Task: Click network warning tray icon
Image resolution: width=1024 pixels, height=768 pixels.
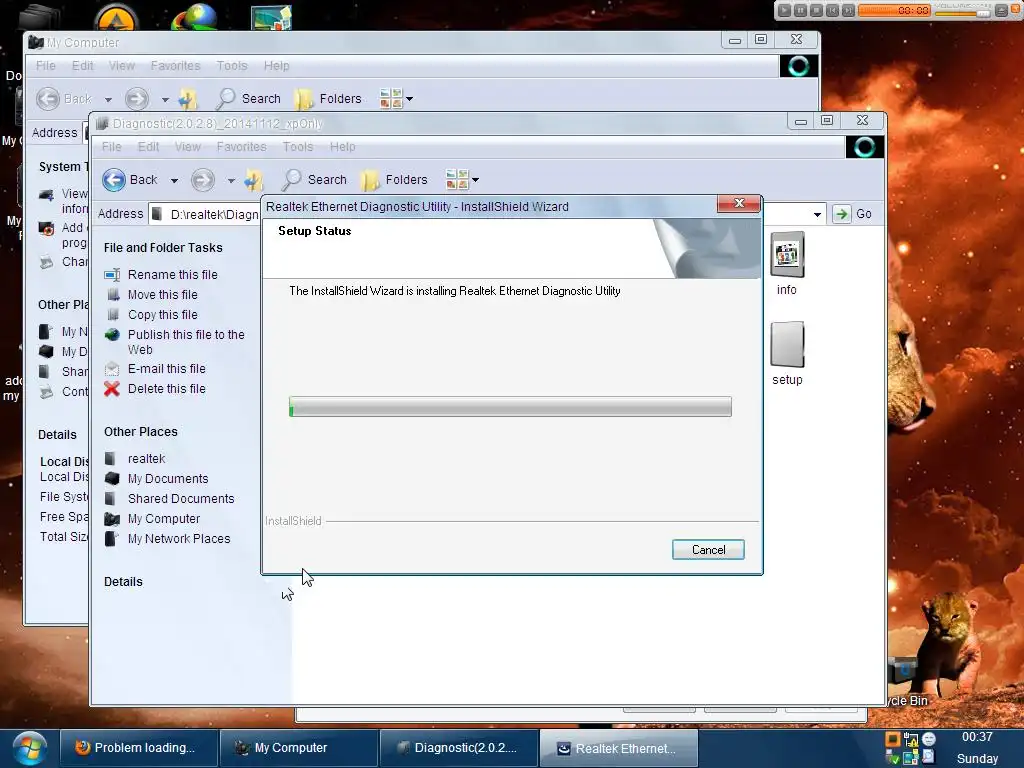Action: pyautogui.click(x=910, y=739)
